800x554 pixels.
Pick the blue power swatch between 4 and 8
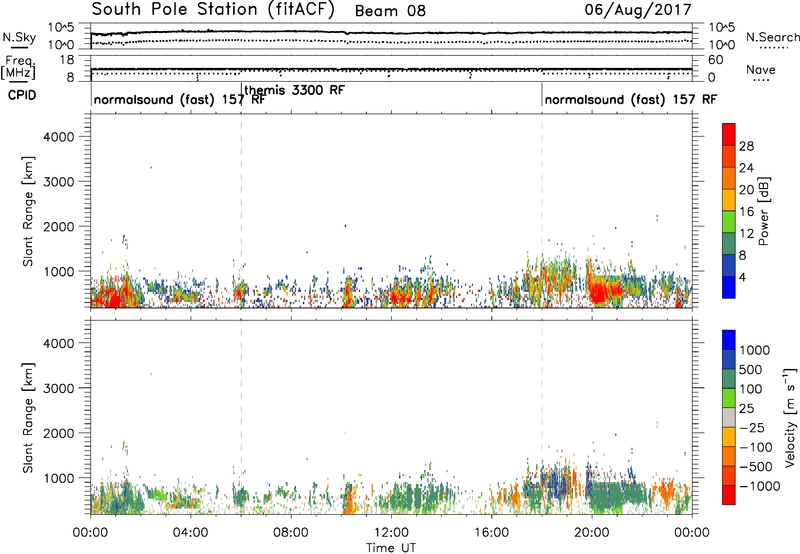tap(729, 265)
